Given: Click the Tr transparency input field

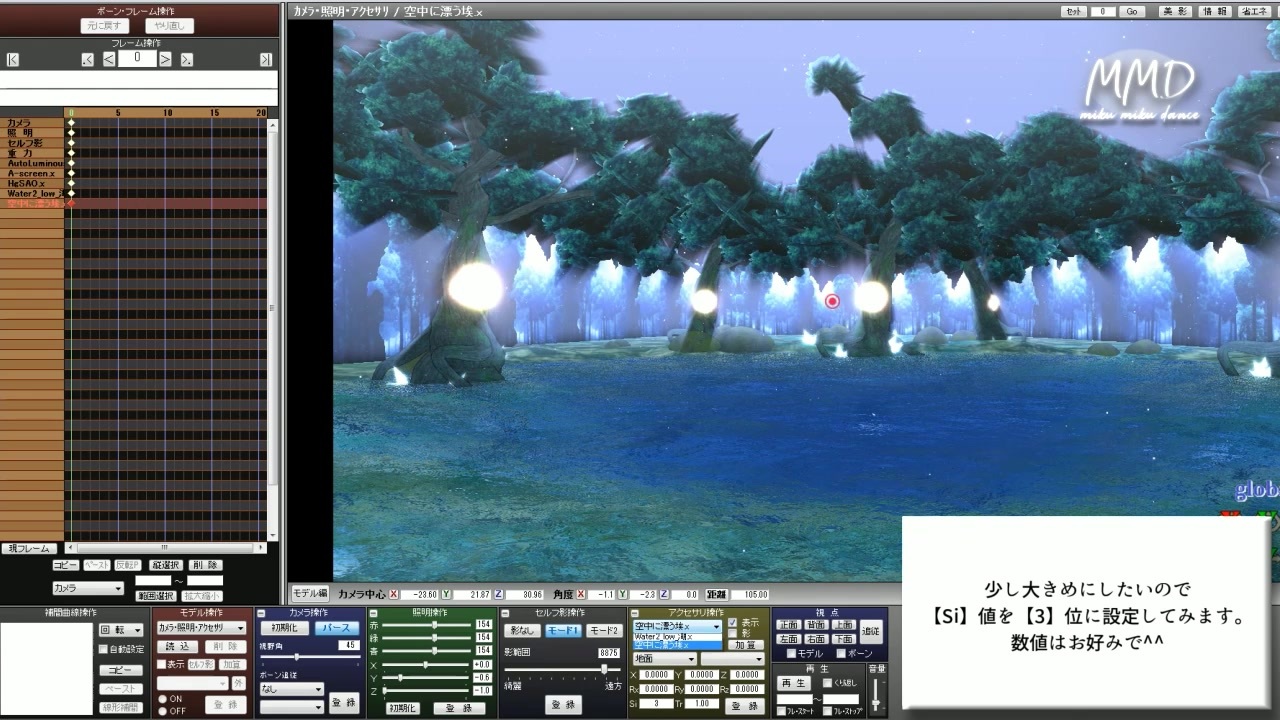Looking at the screenshot, I should pyautogui.click(x=702, y=704).
